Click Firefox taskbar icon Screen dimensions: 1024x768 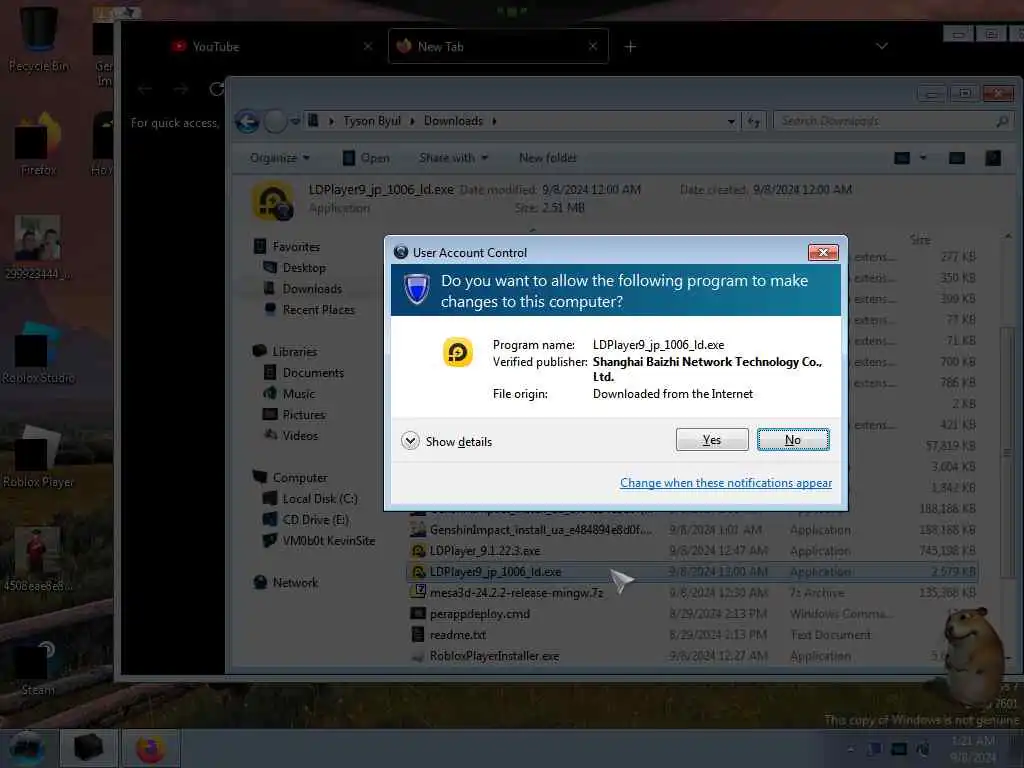(x=151, y=748)
